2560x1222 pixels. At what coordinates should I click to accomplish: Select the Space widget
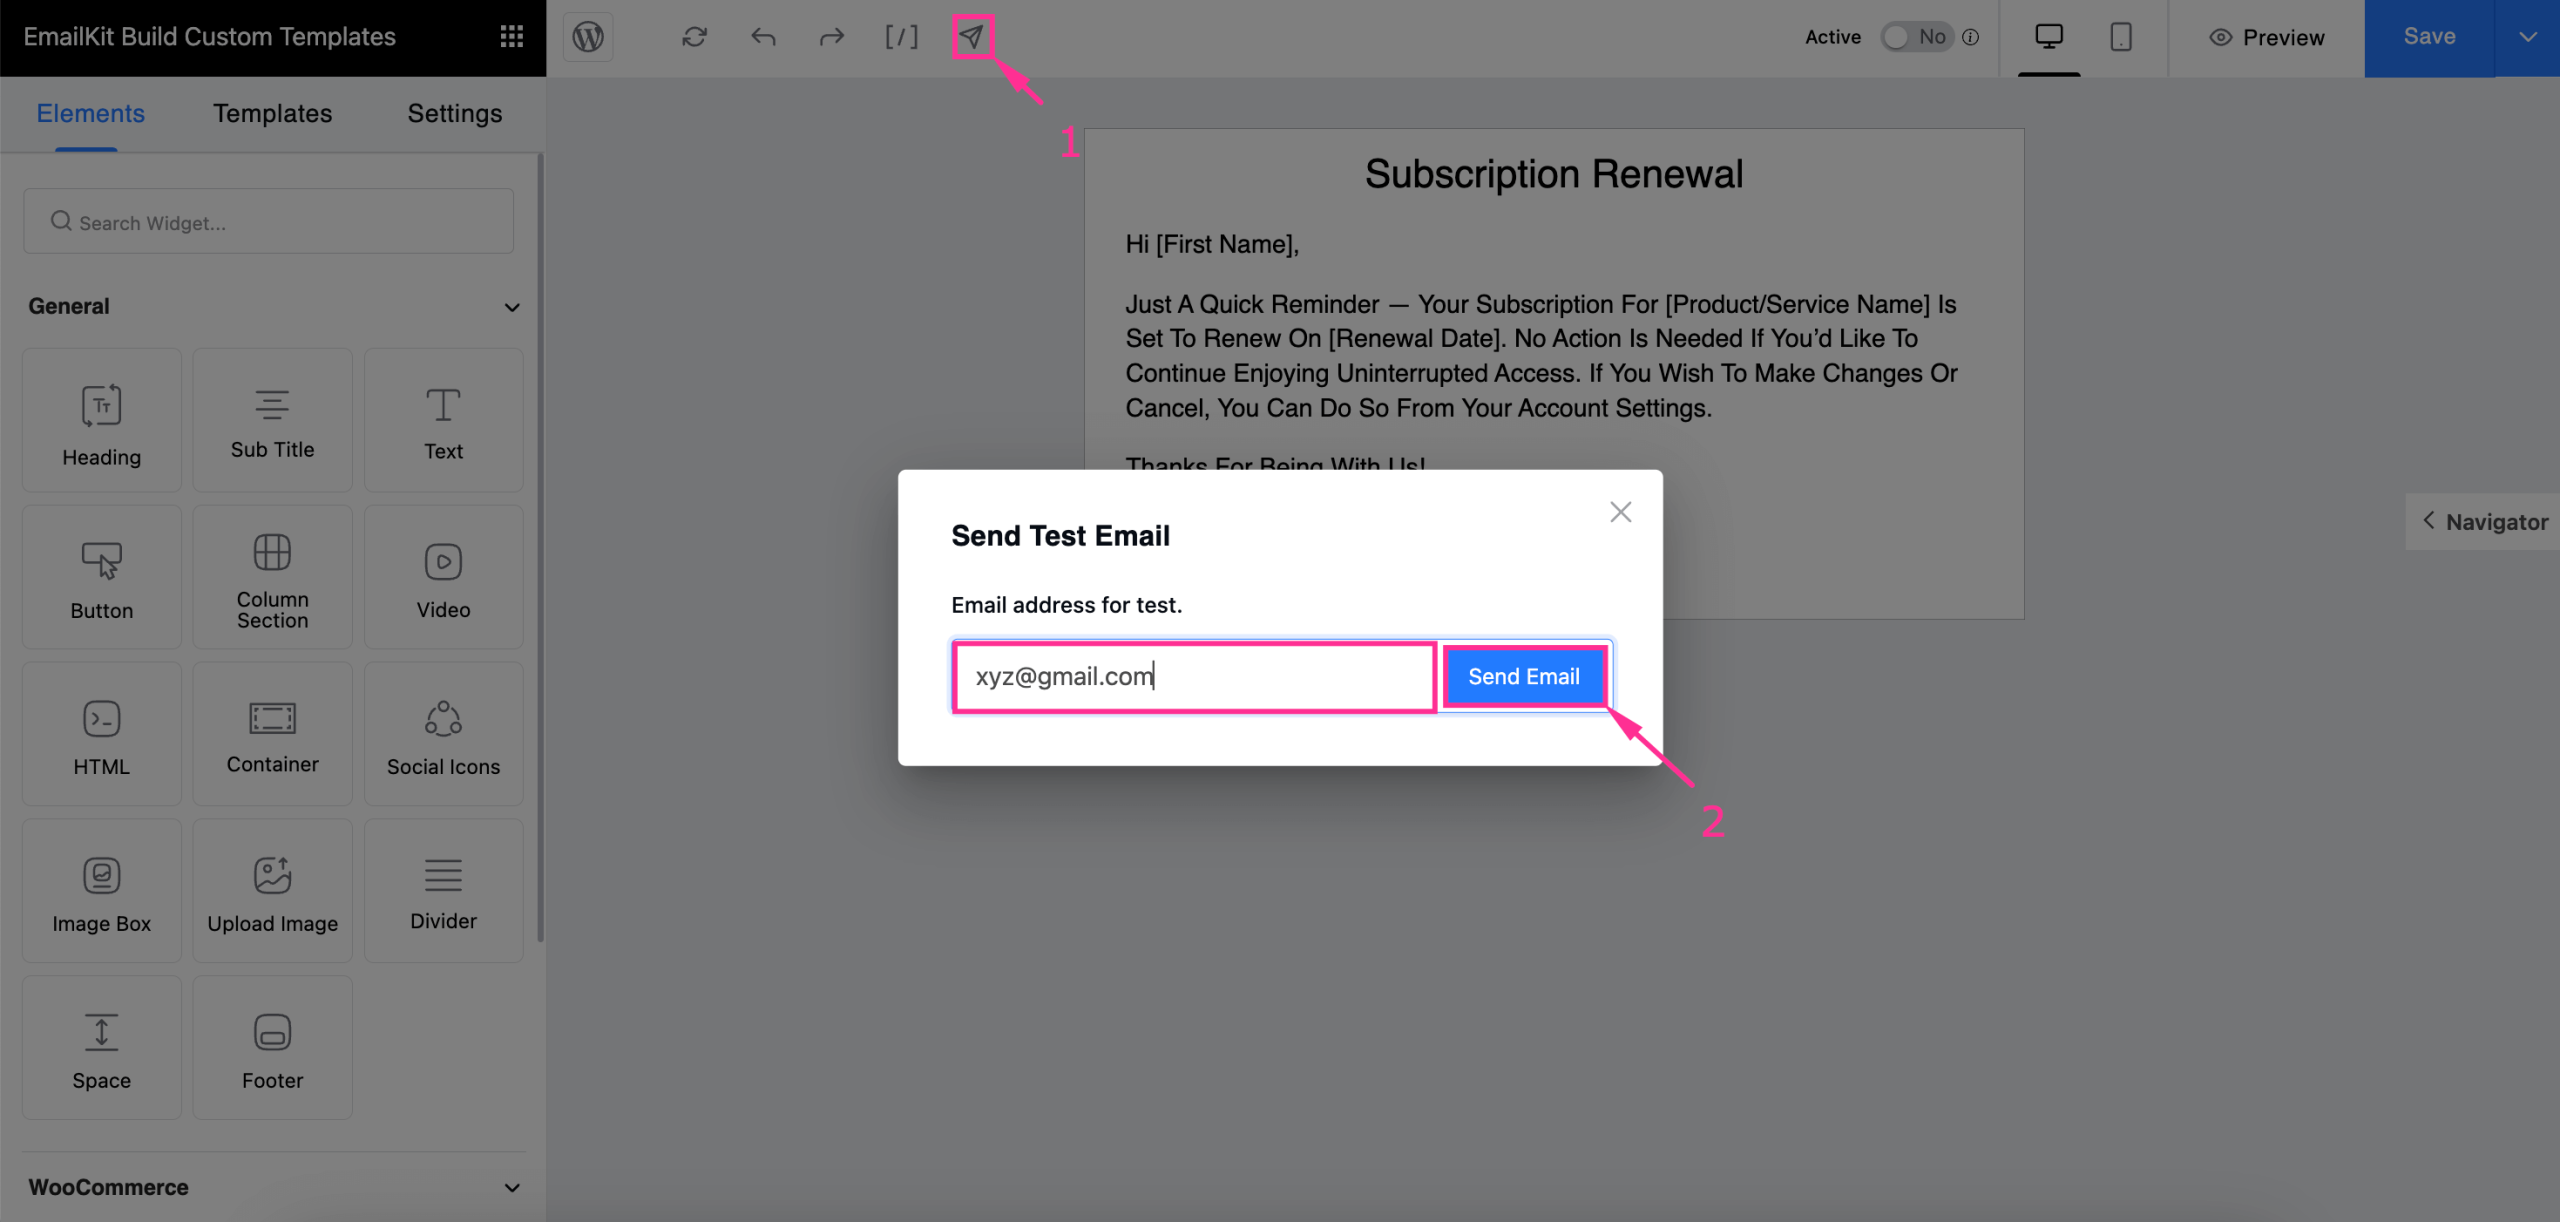tap(102, 1048)
